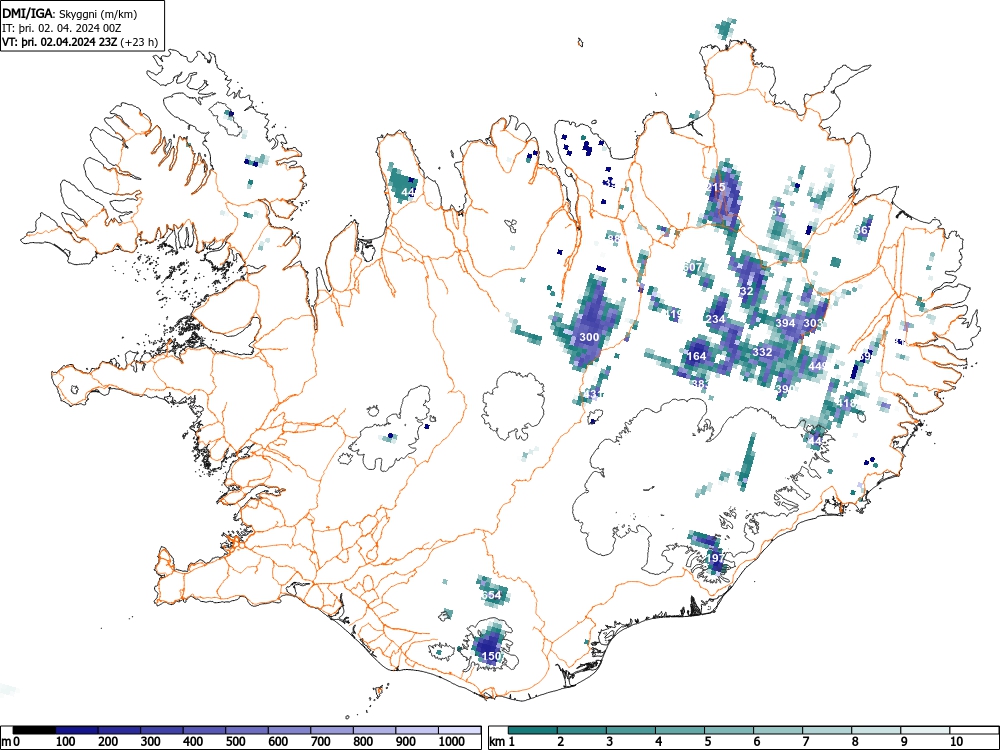Click the '418' visibility value on the map

[x=846, y=403]
